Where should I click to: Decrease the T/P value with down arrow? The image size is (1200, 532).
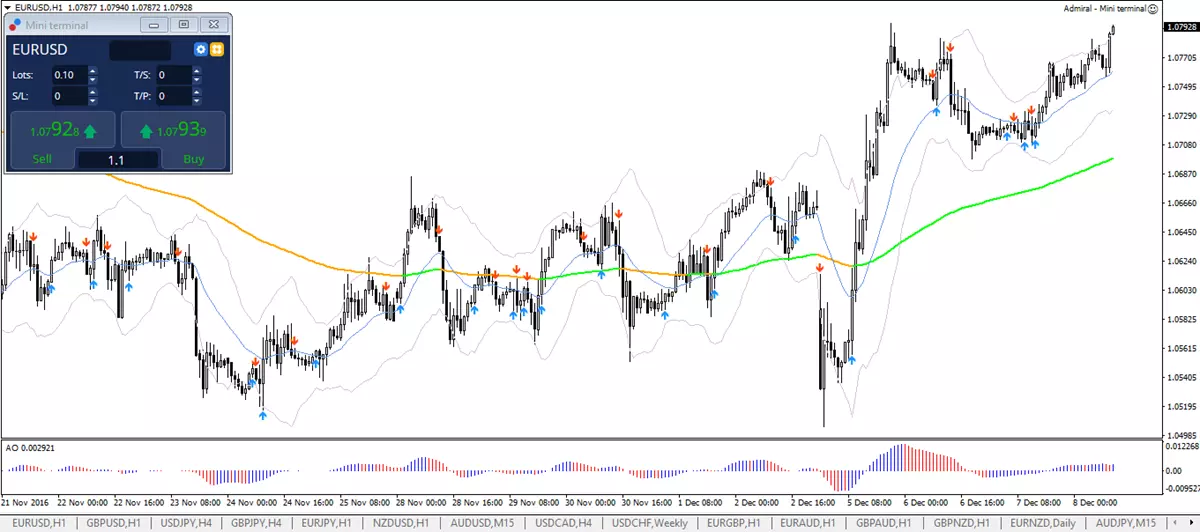[197, 101]
